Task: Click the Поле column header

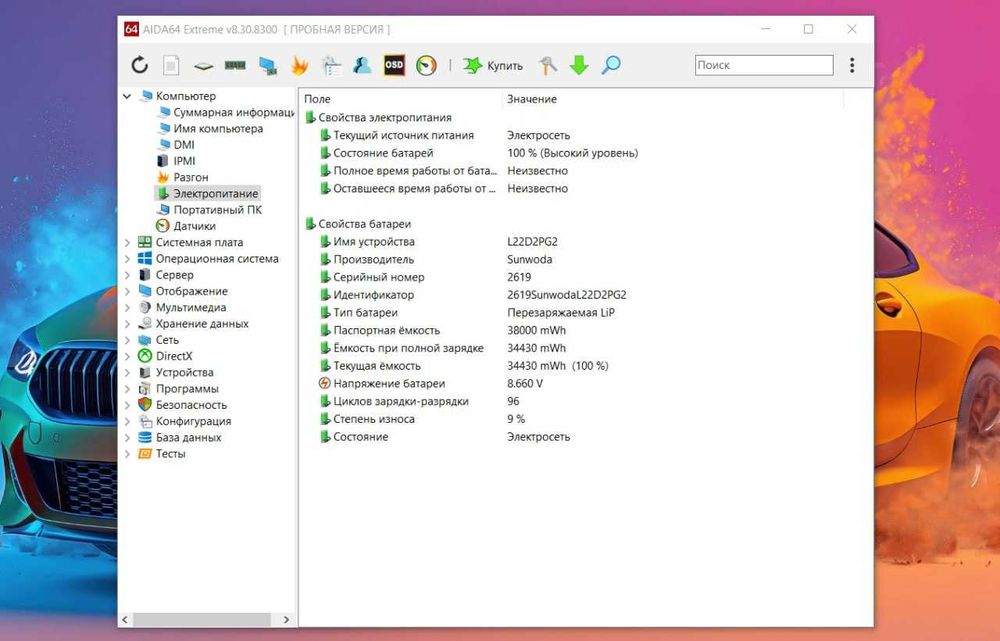Action: tap(401, 99)
